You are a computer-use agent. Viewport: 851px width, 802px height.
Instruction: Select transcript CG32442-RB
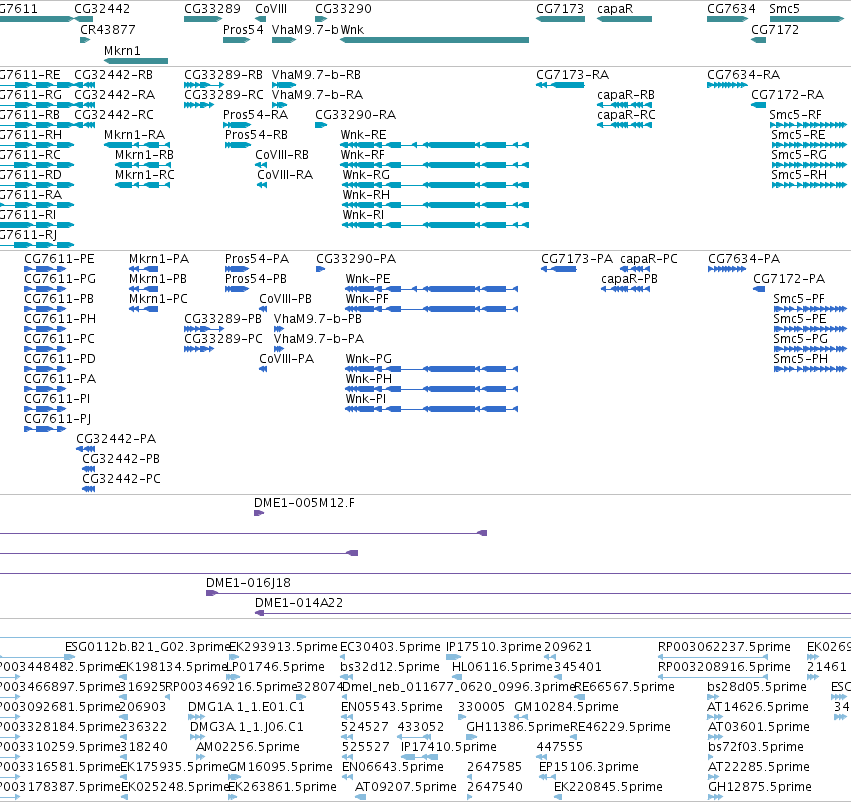[113, 74]
